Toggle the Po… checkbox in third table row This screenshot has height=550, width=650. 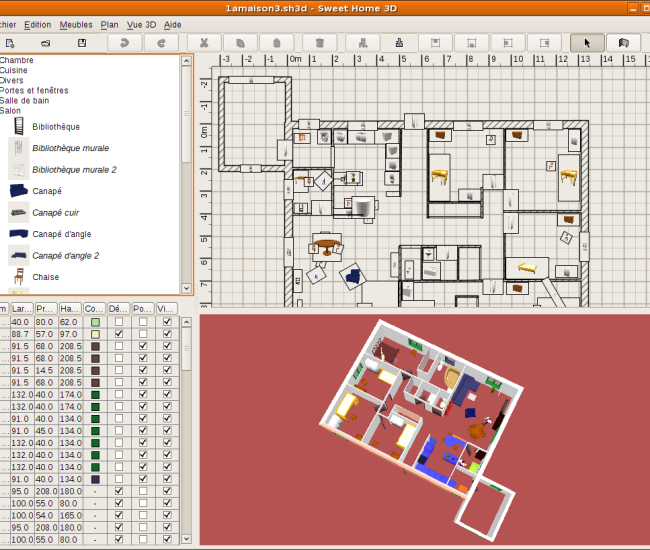tap(143, 346)
